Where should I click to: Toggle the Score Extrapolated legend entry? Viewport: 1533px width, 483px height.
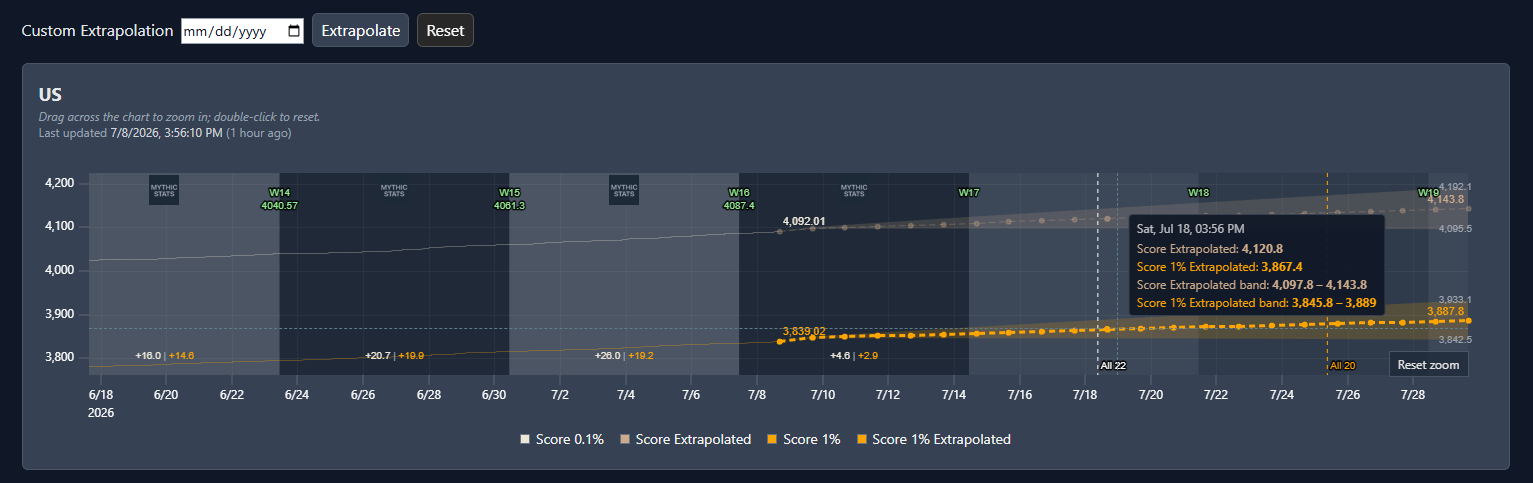(685, 439)
